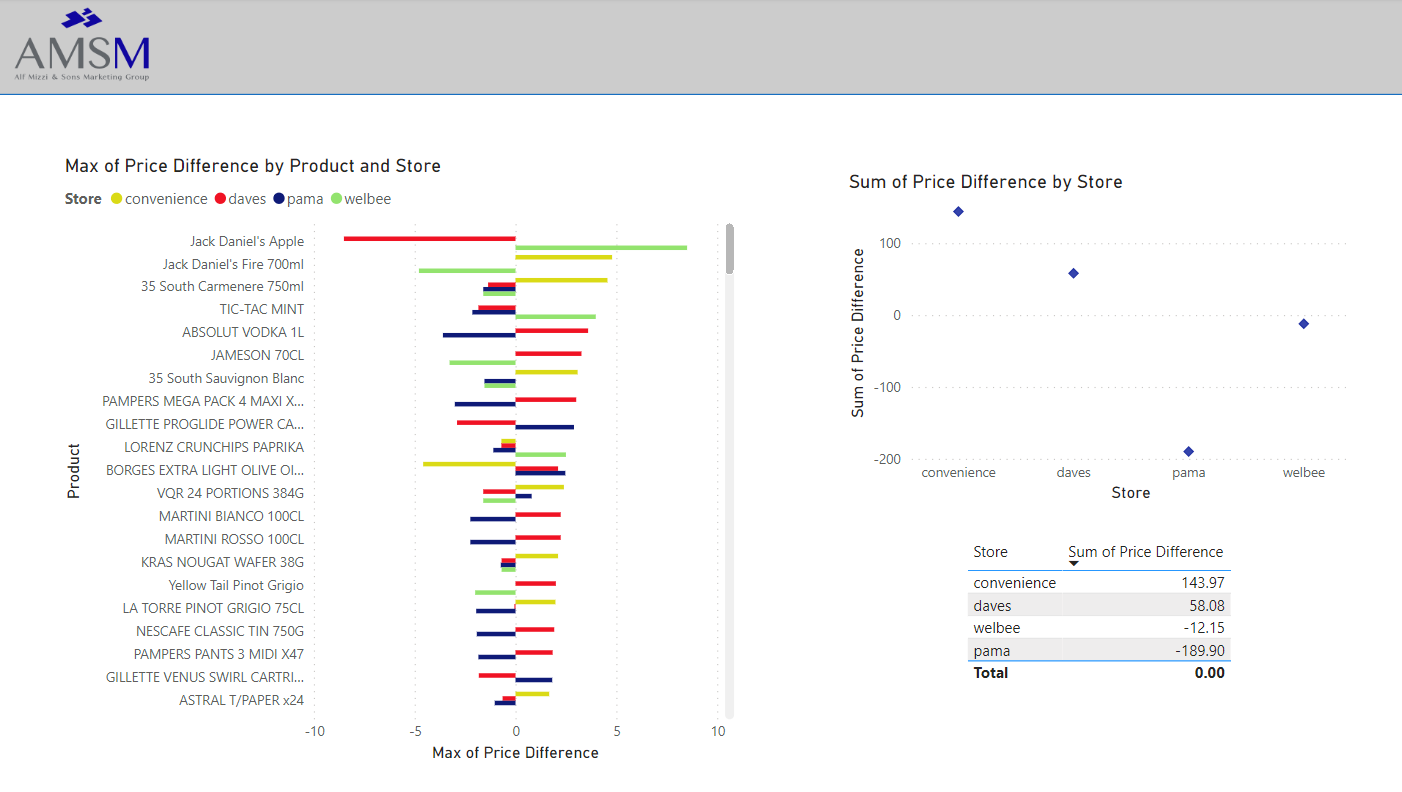Click the PAMPERS PANTS 3 MIDI X47 label
This screenshot has height=792, width=1402.
[219, 654]
